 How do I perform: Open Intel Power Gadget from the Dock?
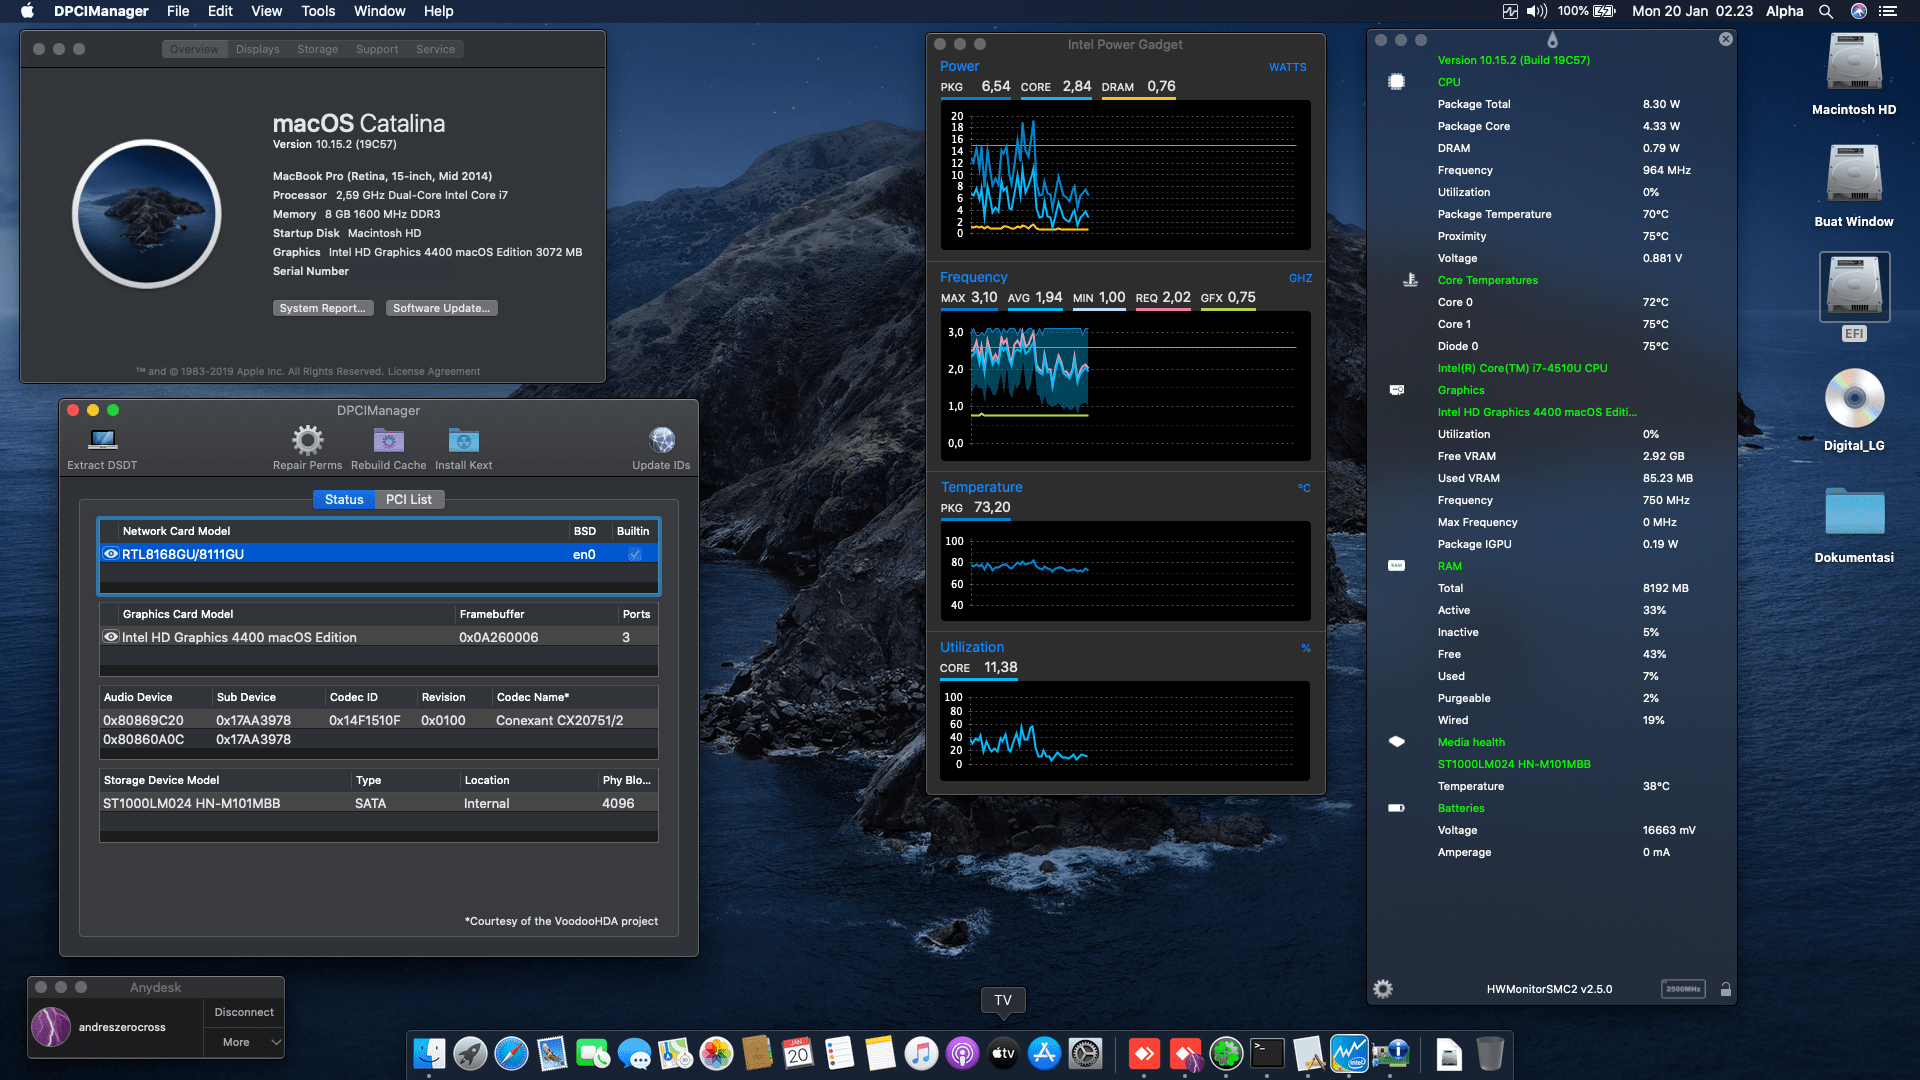click(x=1349, y=1053)
